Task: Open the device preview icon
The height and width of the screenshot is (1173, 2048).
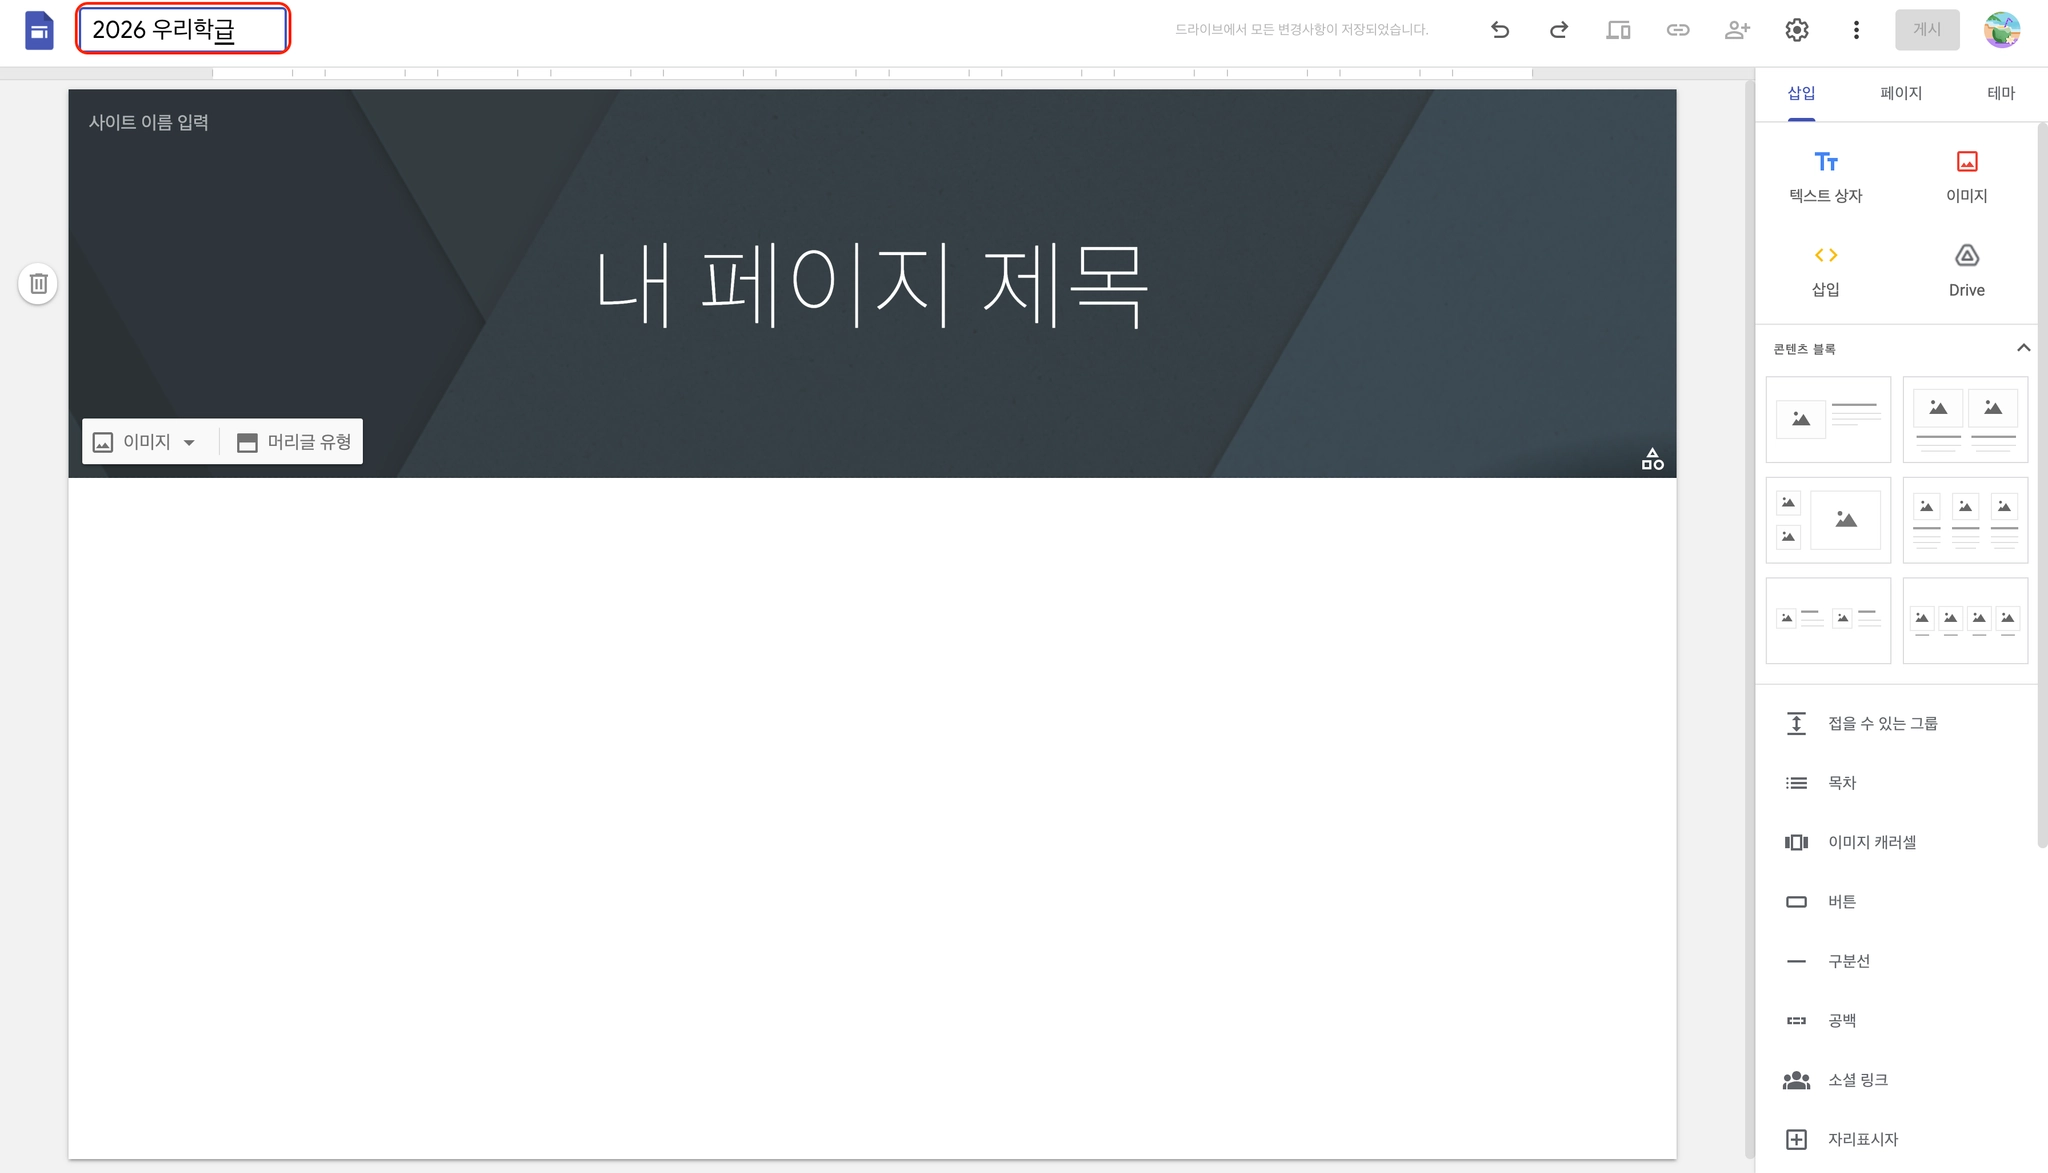Action: click(1618, 30)
